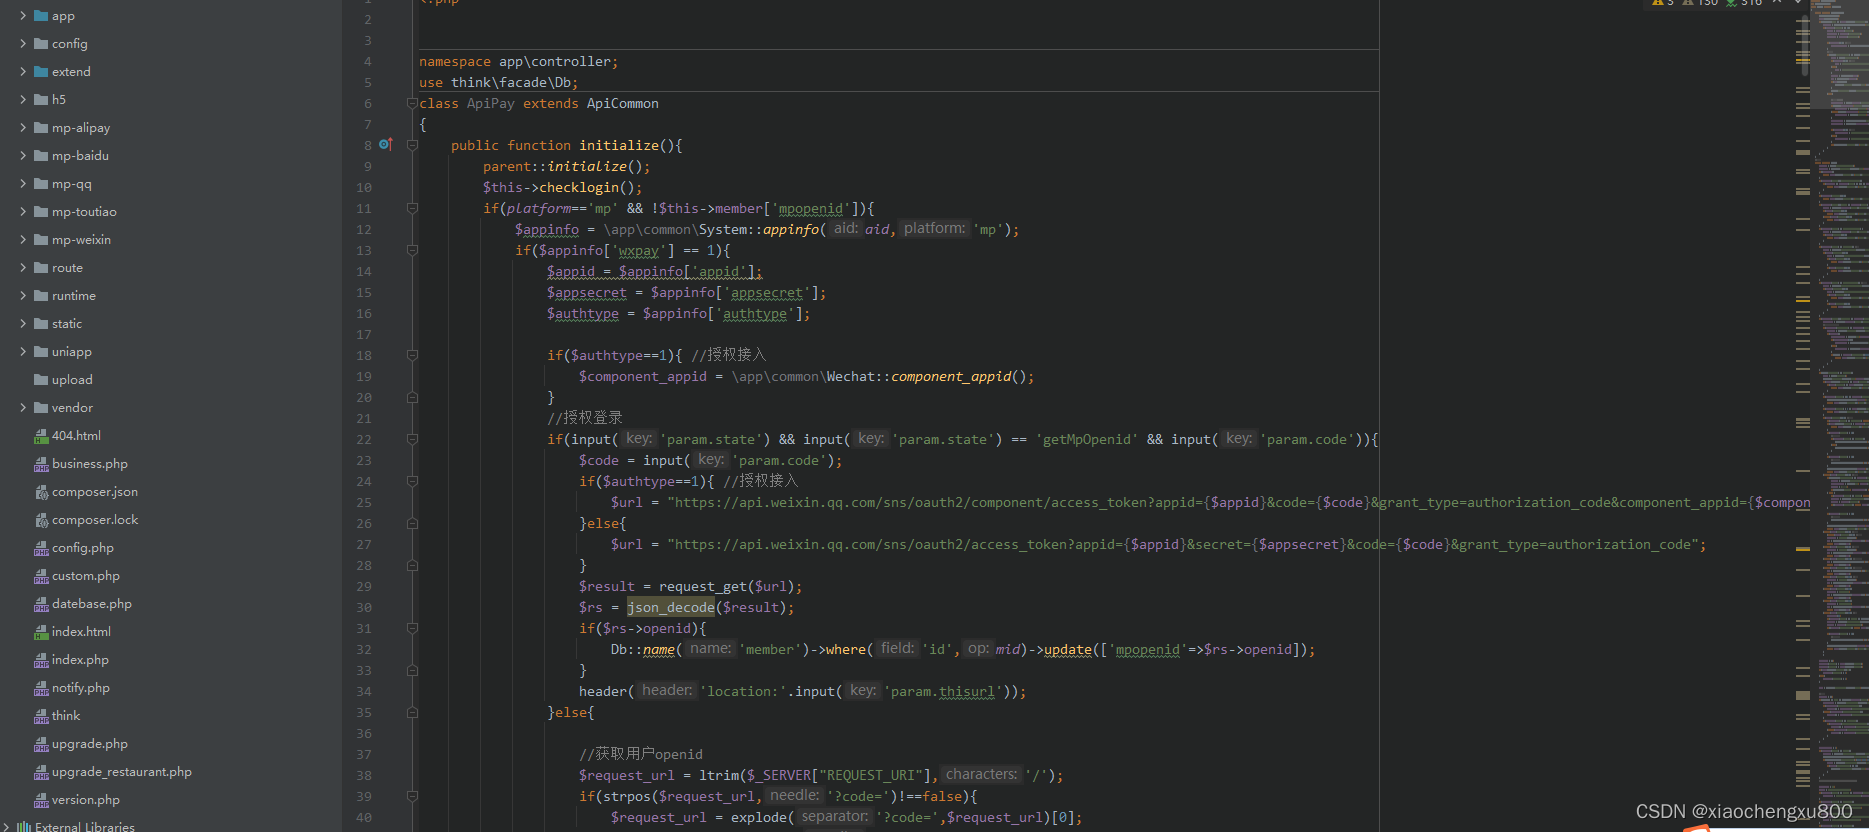
Task: Click the ApiCommon class name in code
Action: [x=622, y=103]
